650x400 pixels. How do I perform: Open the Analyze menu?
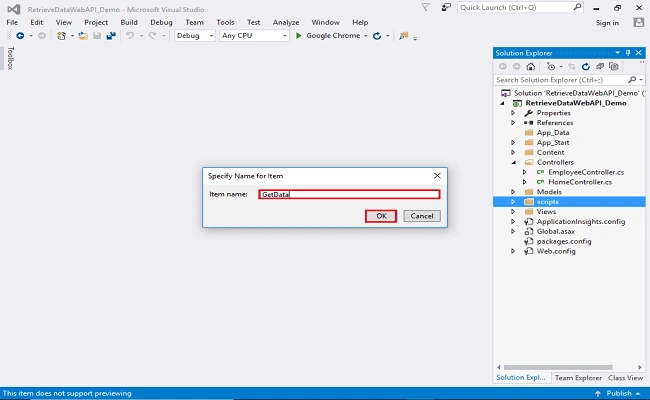tap(286, 22)
